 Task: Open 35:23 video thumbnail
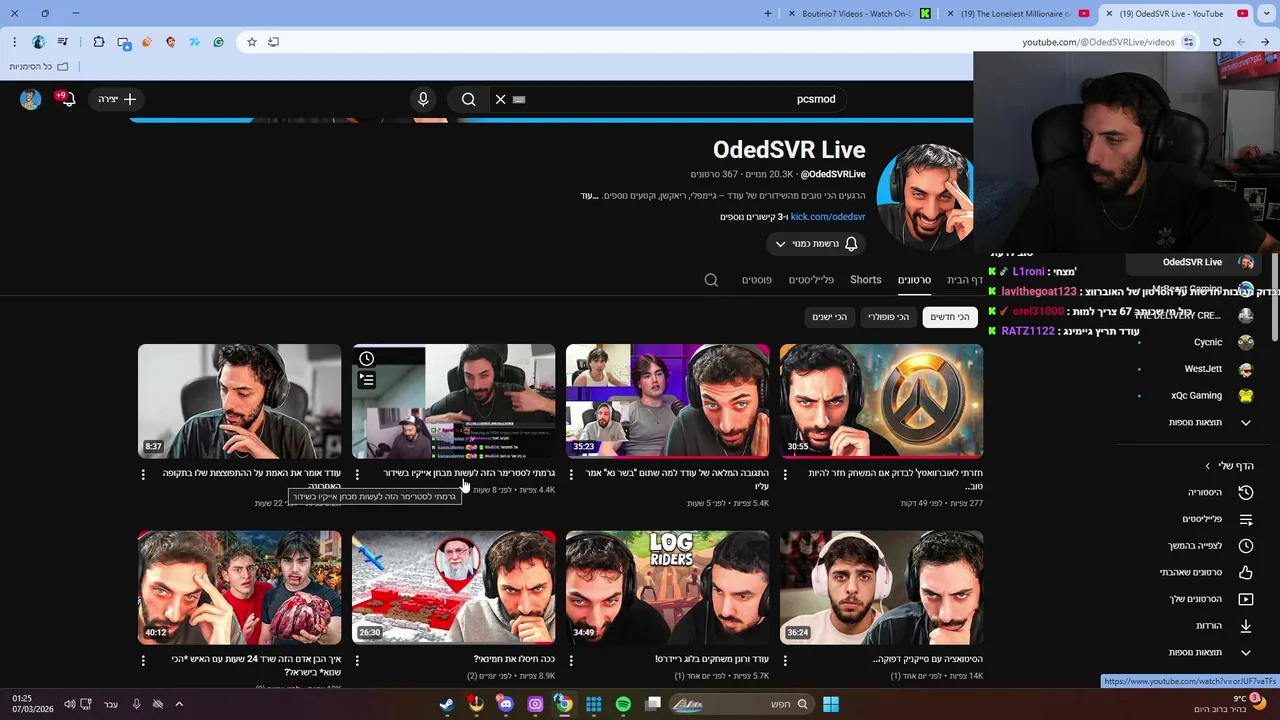pos(667,401)
